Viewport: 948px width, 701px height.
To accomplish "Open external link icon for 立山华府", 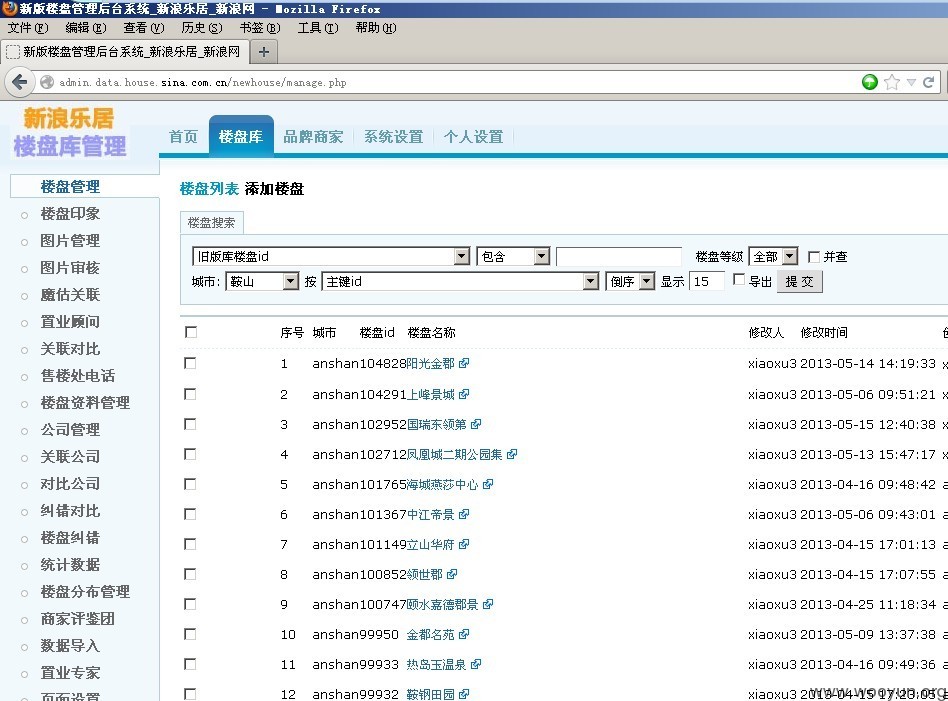I will 464,544.
